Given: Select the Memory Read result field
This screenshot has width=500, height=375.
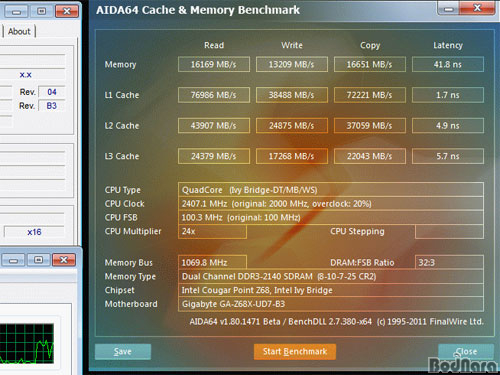Looking at the screenshot, I should coord(214,64).
